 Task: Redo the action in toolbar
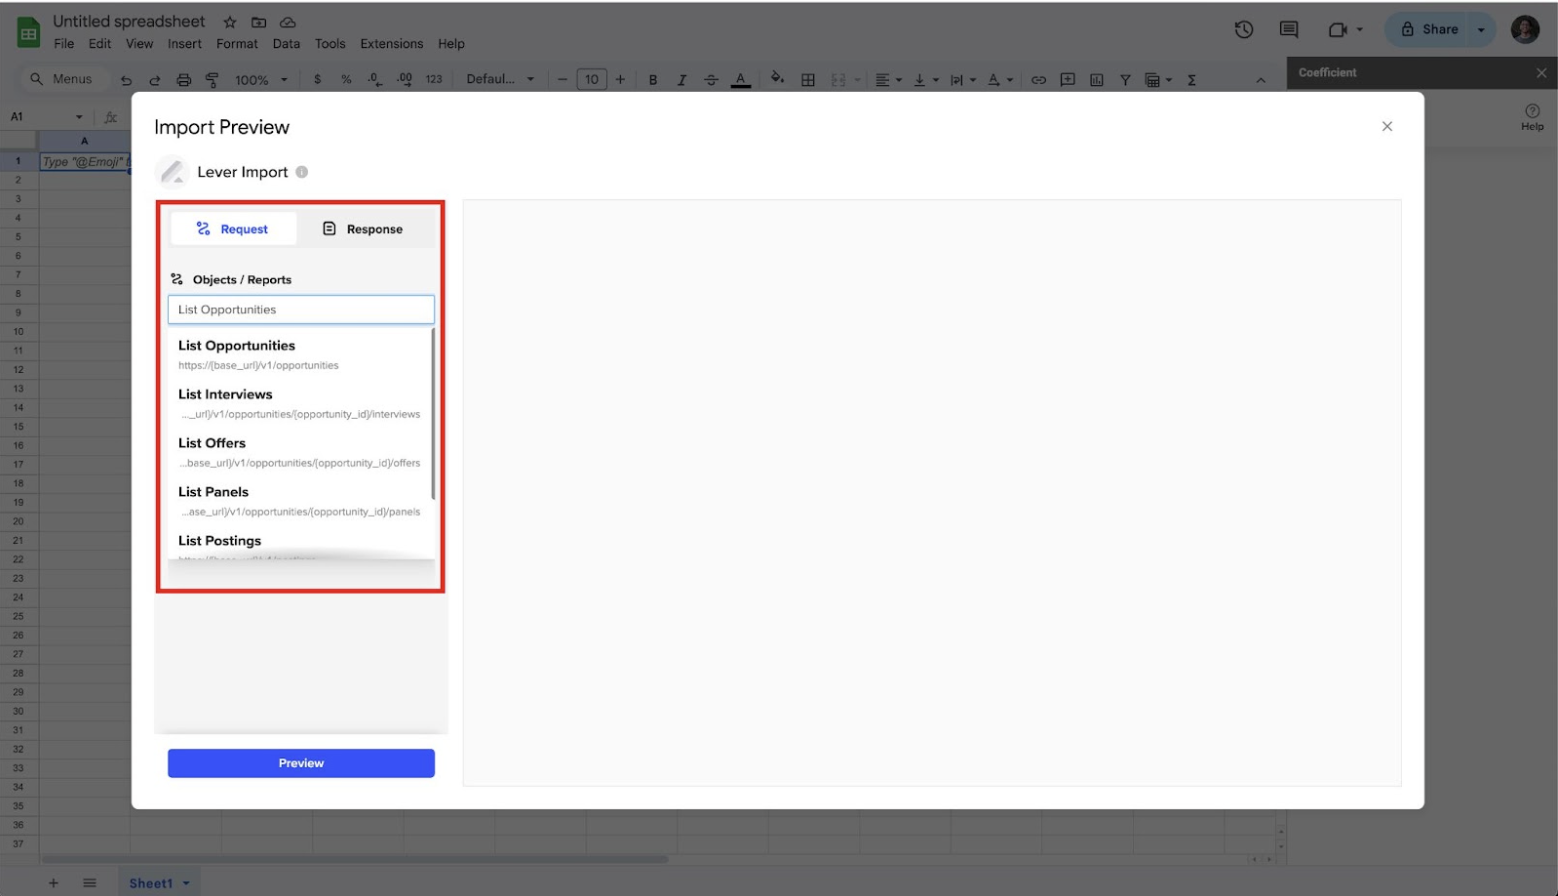click(154, 80)
